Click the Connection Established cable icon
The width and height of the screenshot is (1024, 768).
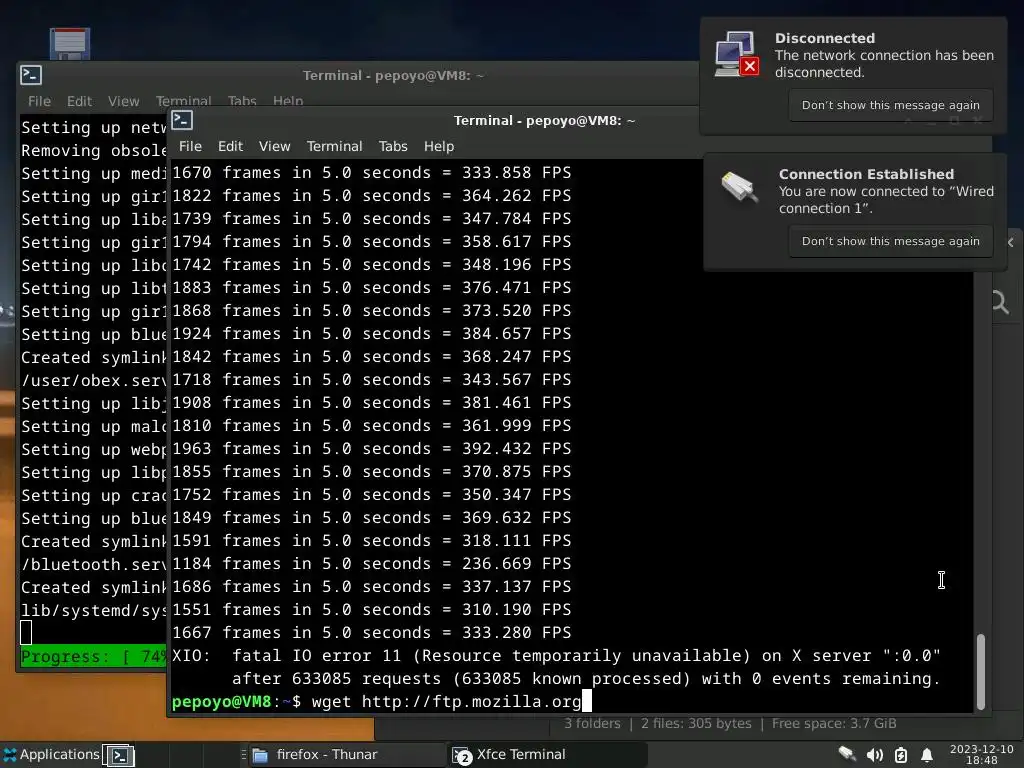(739, 187)
